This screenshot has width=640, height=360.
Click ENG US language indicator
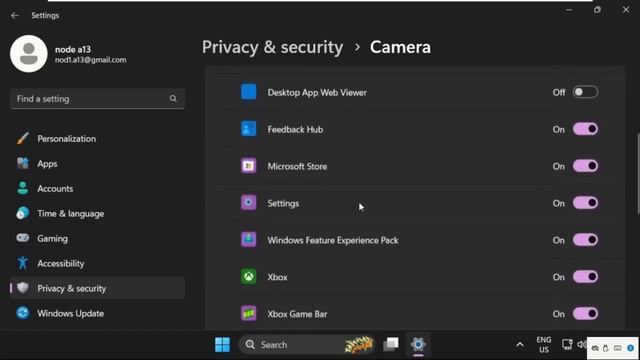(544, 345)
